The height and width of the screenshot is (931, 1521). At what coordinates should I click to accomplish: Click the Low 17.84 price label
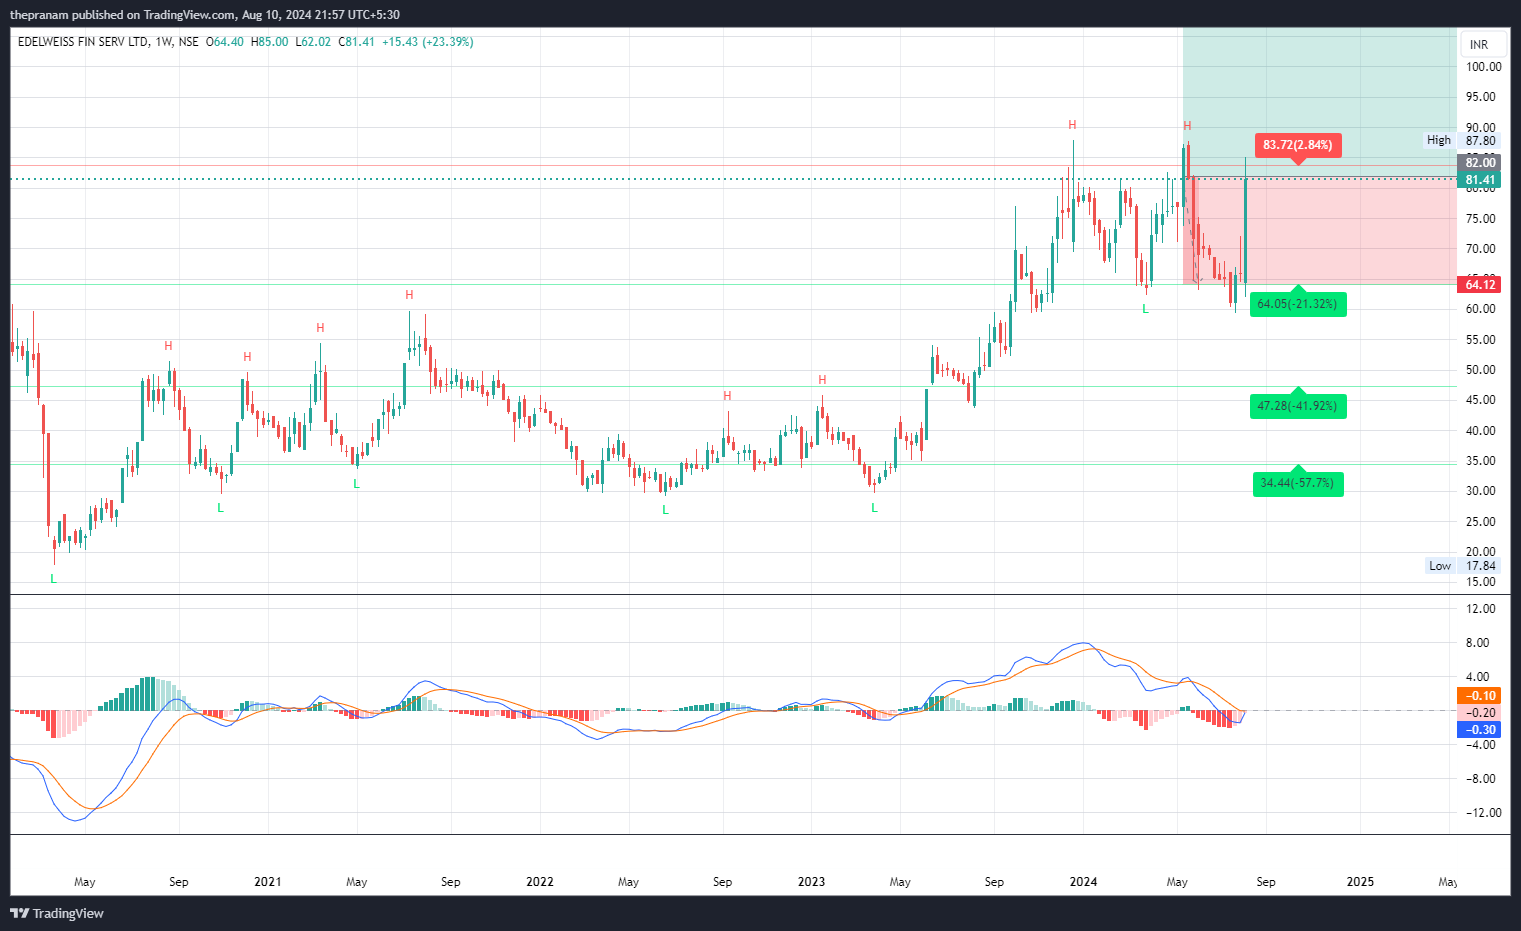tap(1463, 566)
